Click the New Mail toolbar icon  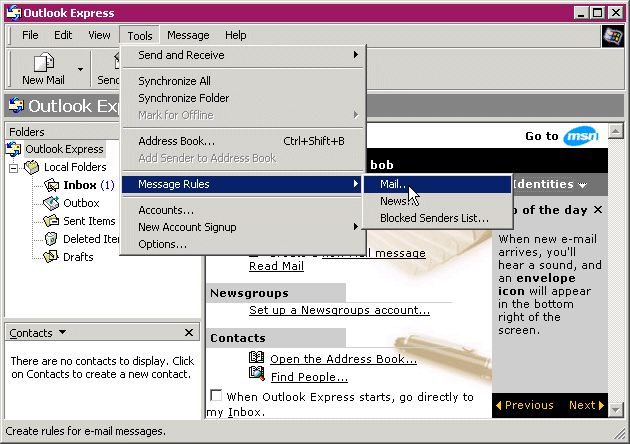point(43,62)
